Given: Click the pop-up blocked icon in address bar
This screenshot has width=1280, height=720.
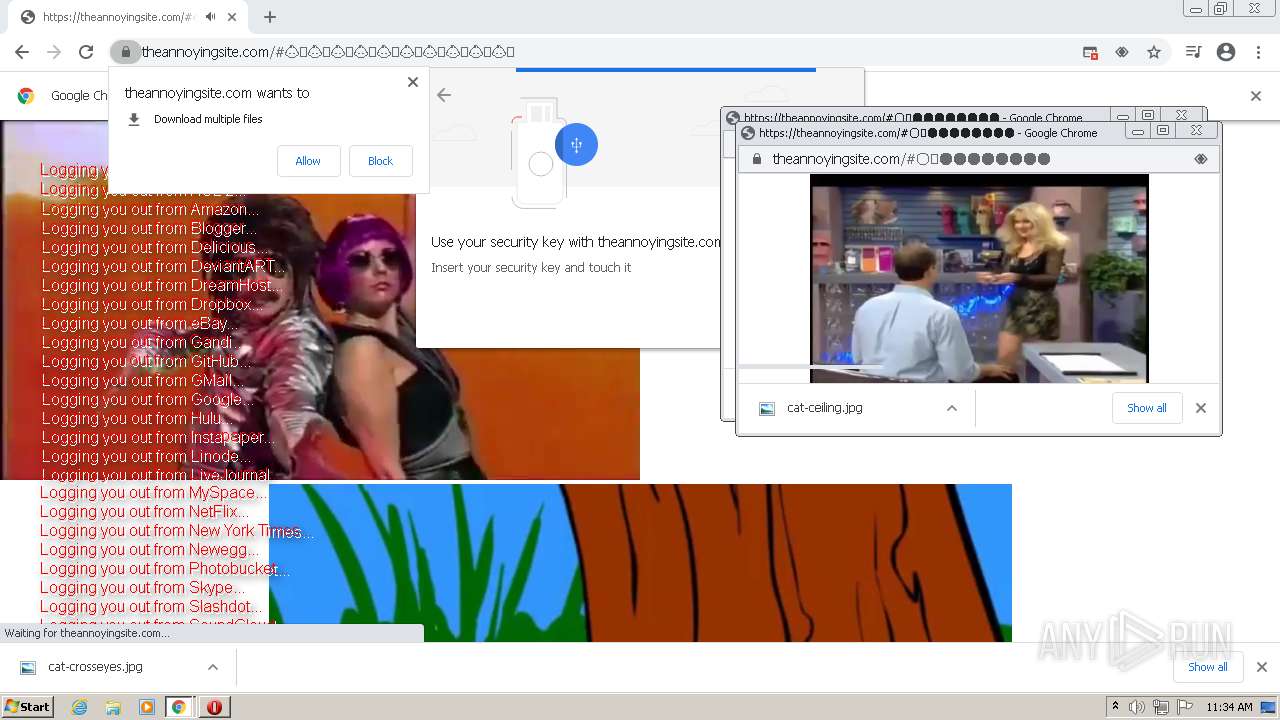Looking at the screenshot, I should pos(1090,52).
